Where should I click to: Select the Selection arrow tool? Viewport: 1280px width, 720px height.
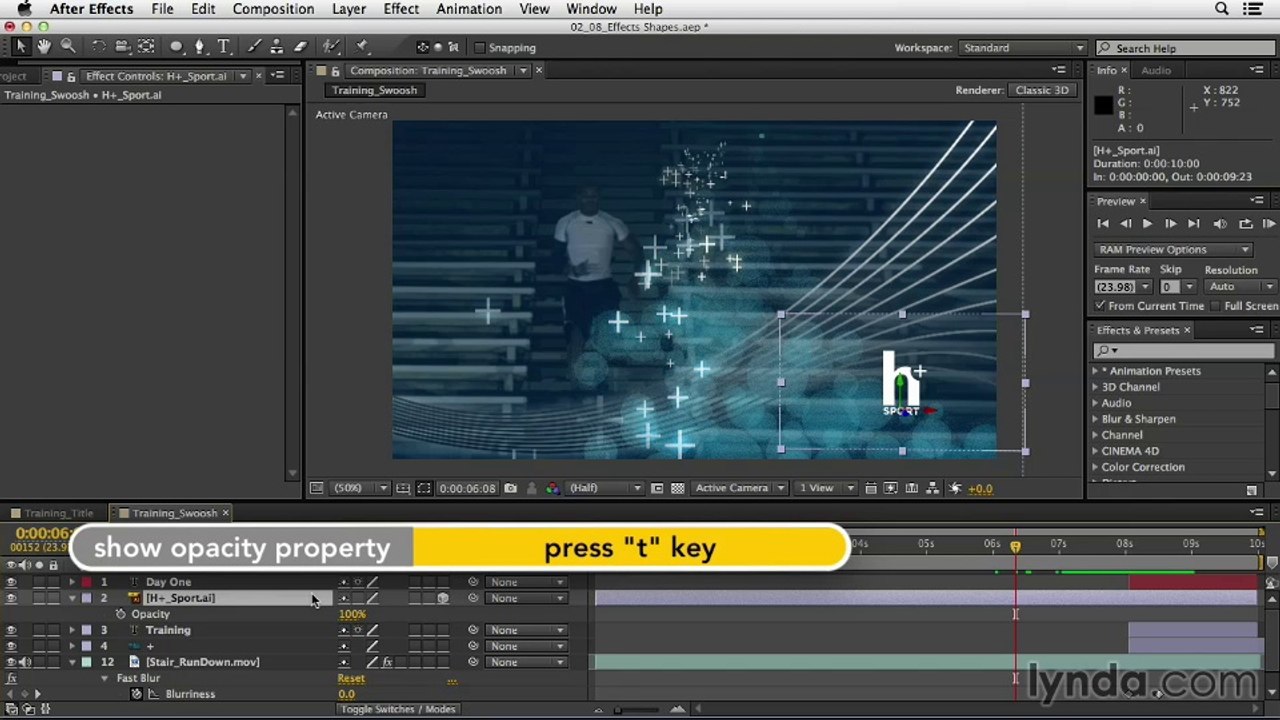tap(21, 47)
